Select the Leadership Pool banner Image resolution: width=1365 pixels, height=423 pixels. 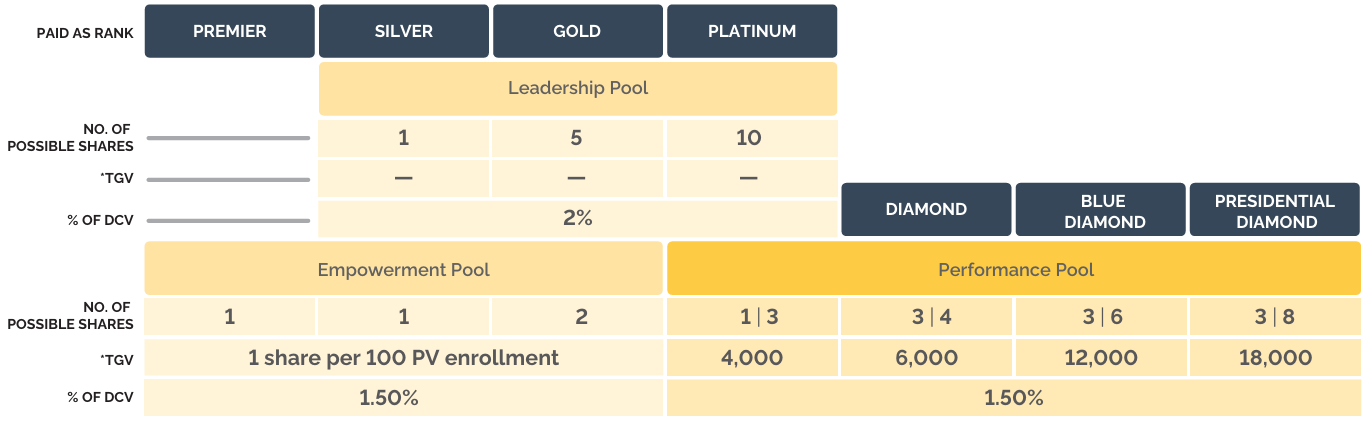(x=578, y=88)
